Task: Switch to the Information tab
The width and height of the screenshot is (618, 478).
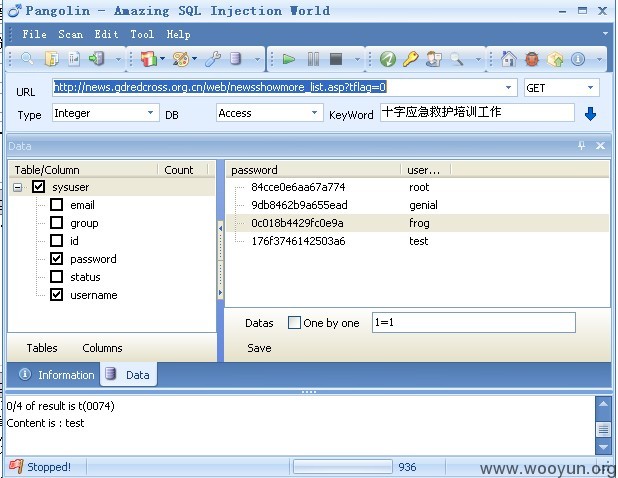Action: point(56,374)
